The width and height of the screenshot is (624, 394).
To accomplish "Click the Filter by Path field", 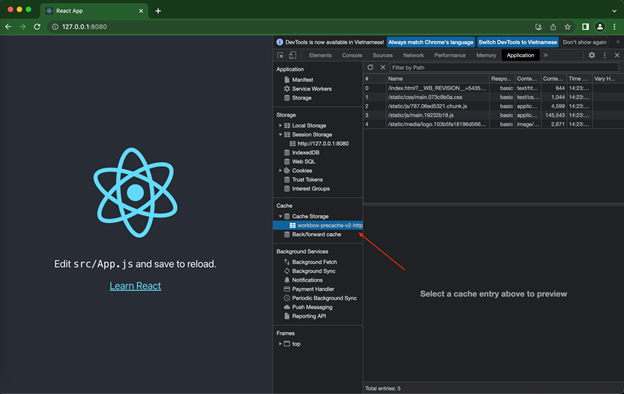I will click(504, 68).
